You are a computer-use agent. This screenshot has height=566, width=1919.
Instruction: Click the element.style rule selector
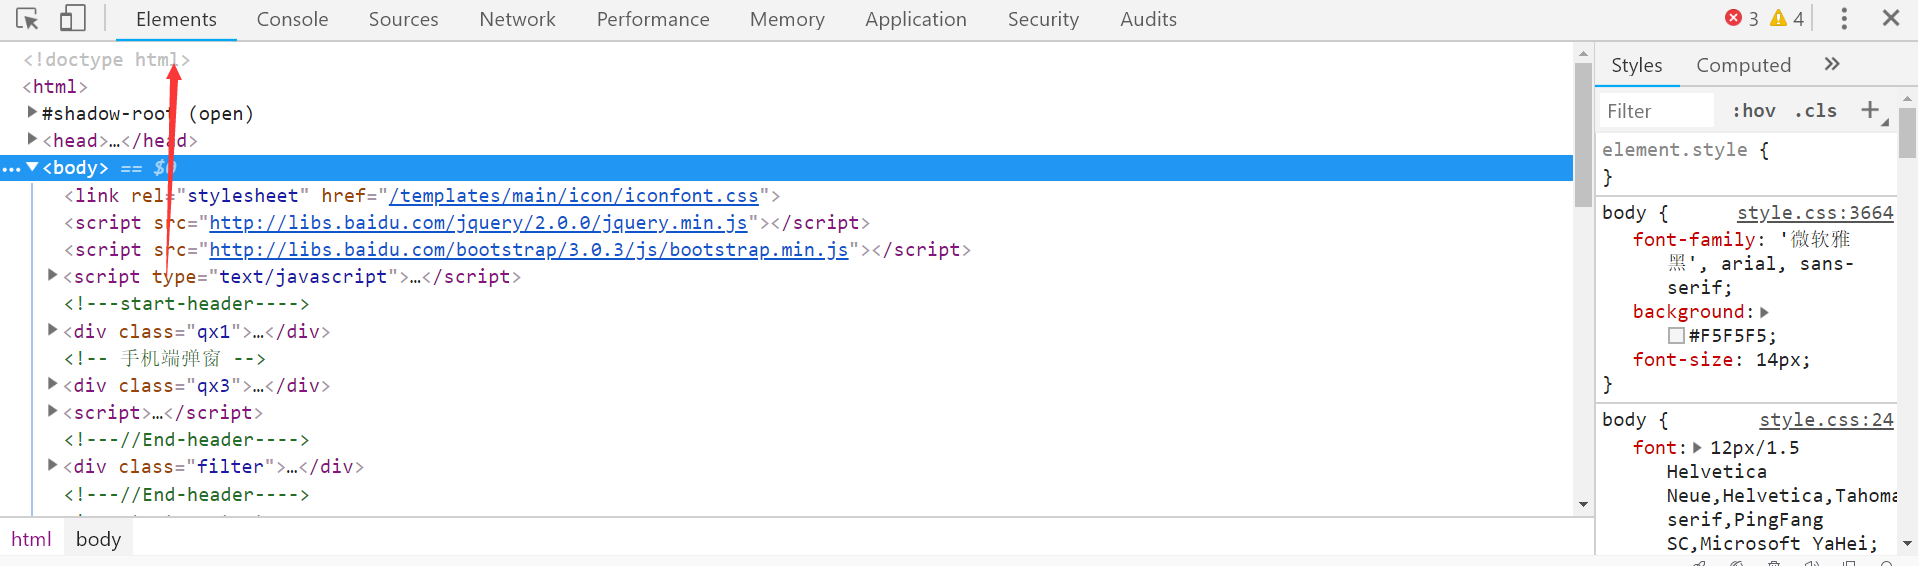pyautogui.click(x=1675, y=150)
